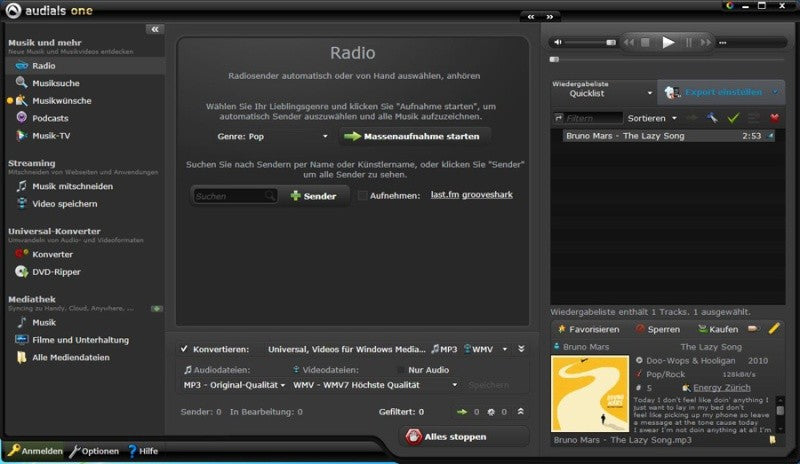
Task: Mute with the speaker icon
Action: point(558,42)
